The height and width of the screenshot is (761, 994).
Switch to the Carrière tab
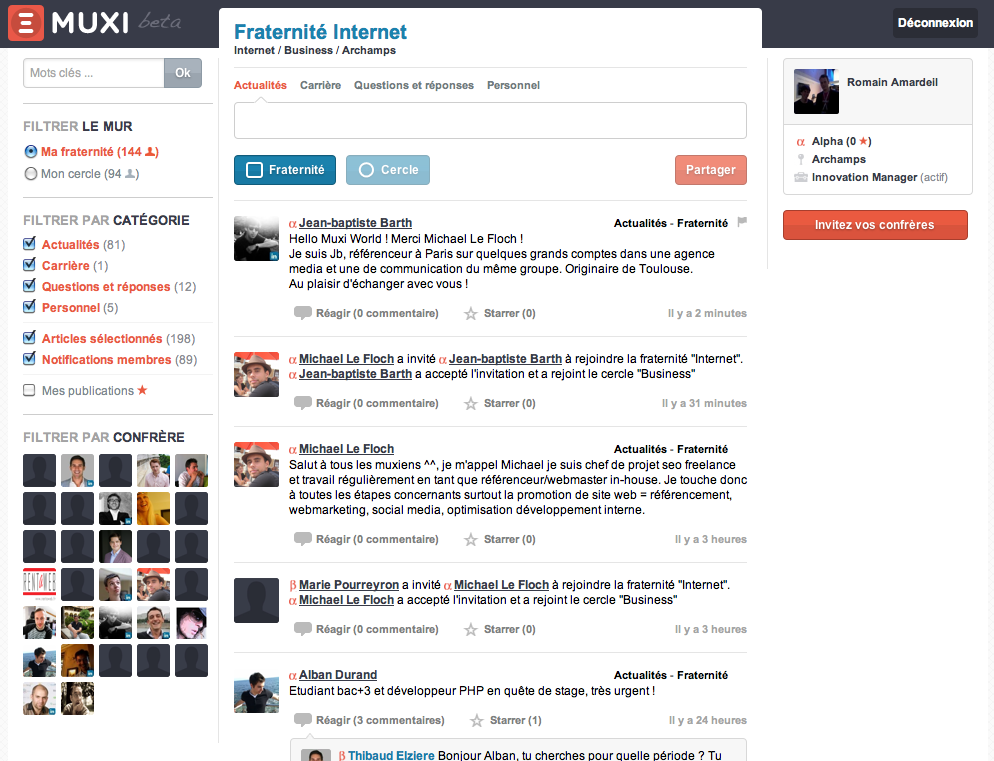[320, 85]
